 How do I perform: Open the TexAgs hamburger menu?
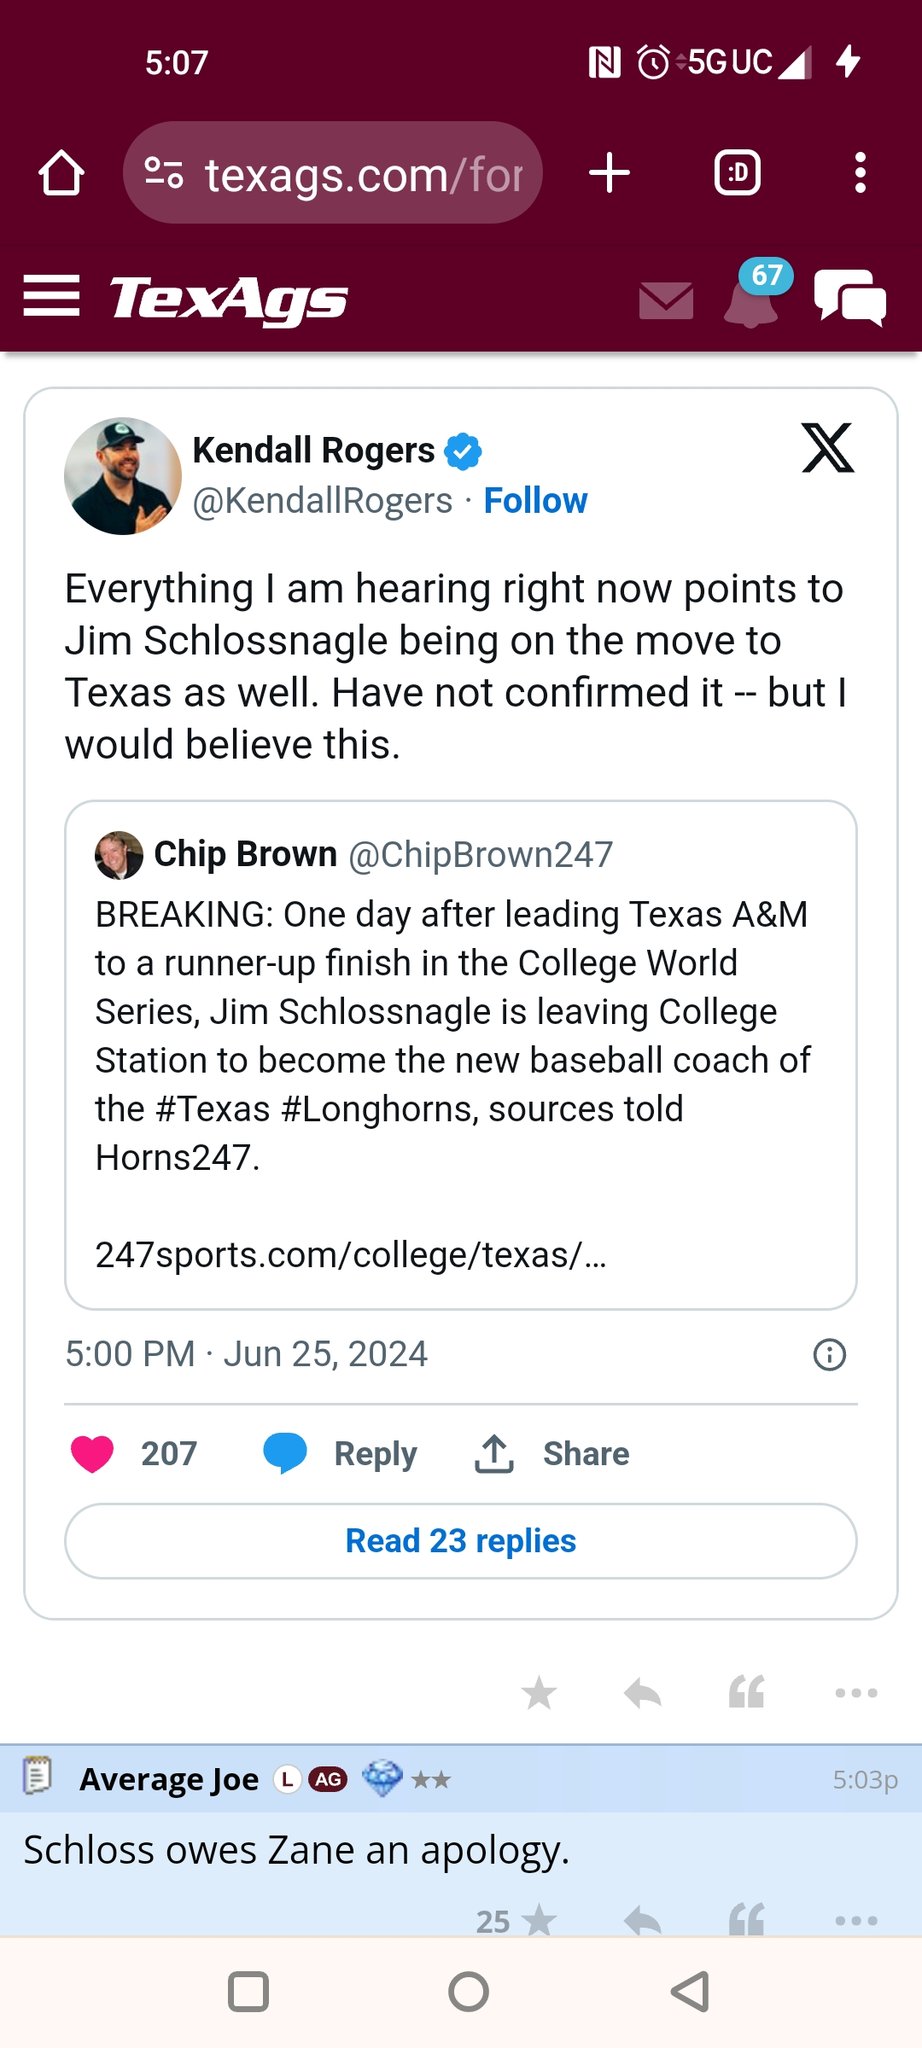point(52,296)
